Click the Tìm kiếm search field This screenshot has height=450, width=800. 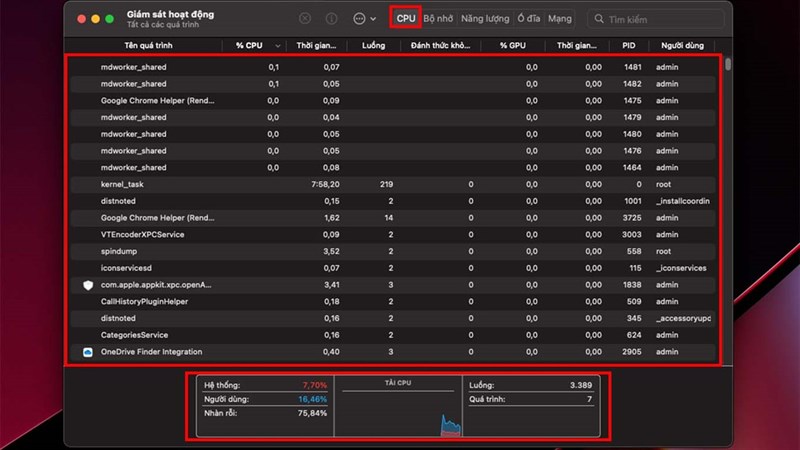coord(660,19)
